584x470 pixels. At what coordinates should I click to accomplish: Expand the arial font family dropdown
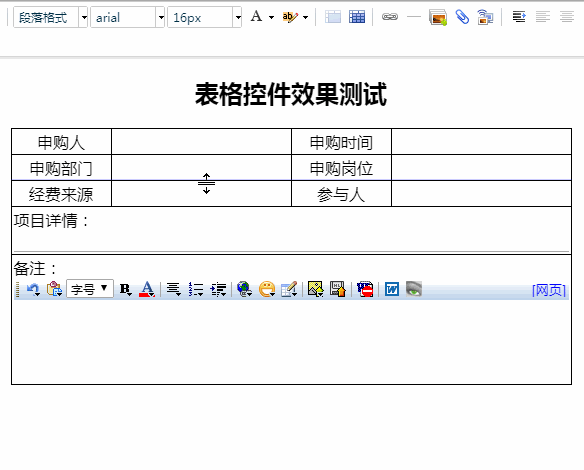point(127,17)
